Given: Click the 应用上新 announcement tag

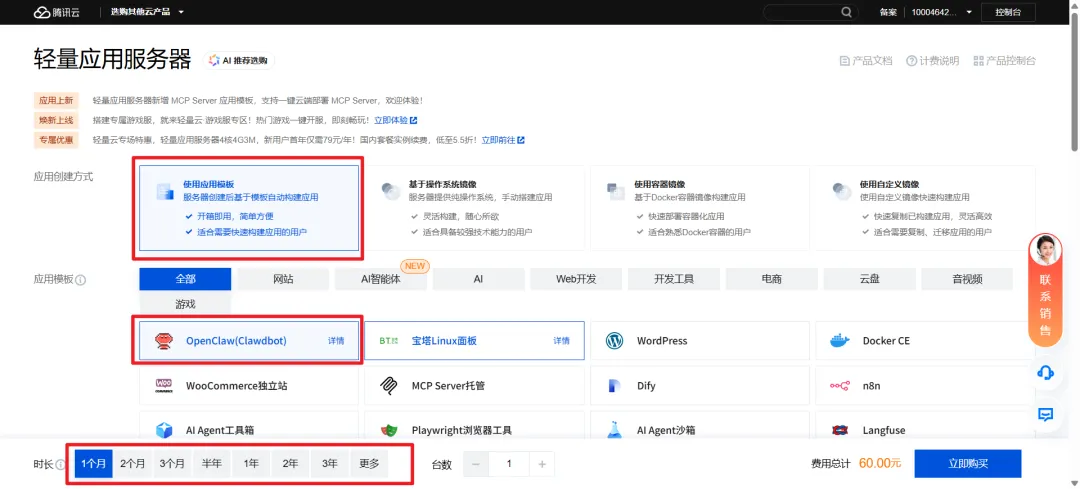Looking at the screenshot, I should (56, 100).
